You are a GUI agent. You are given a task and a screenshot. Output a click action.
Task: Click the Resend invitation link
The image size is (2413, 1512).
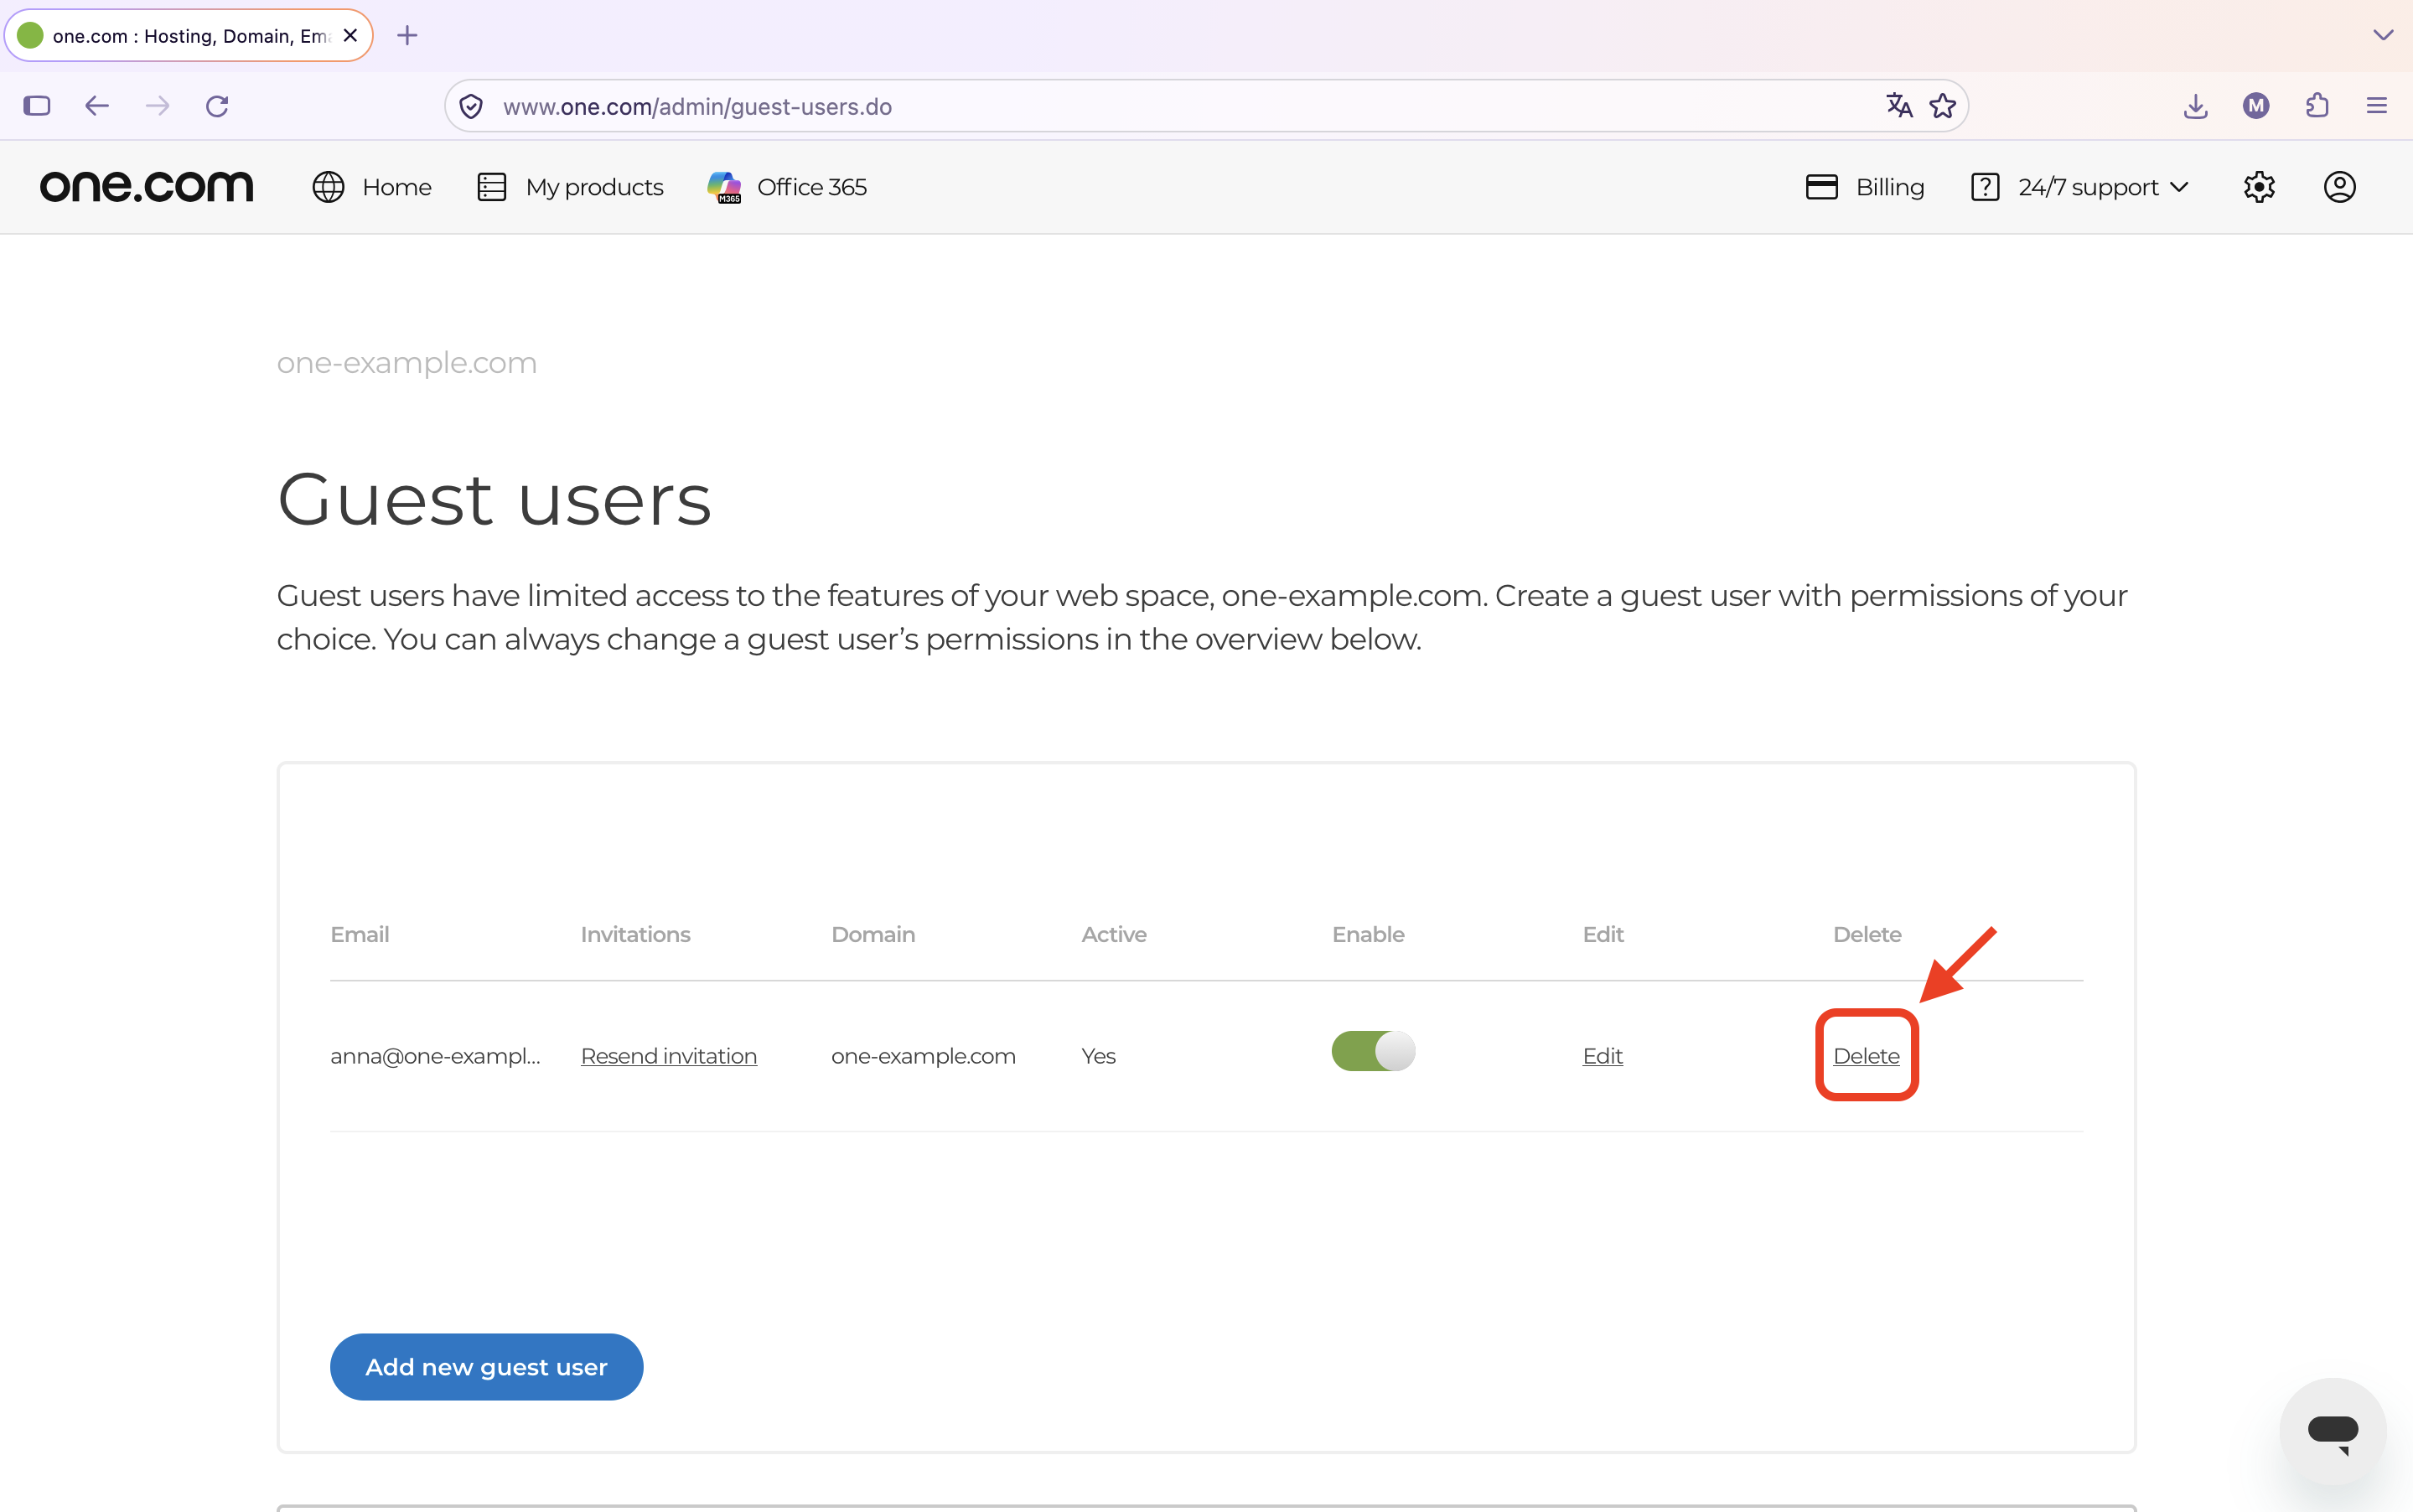(x=668, y=1056)
